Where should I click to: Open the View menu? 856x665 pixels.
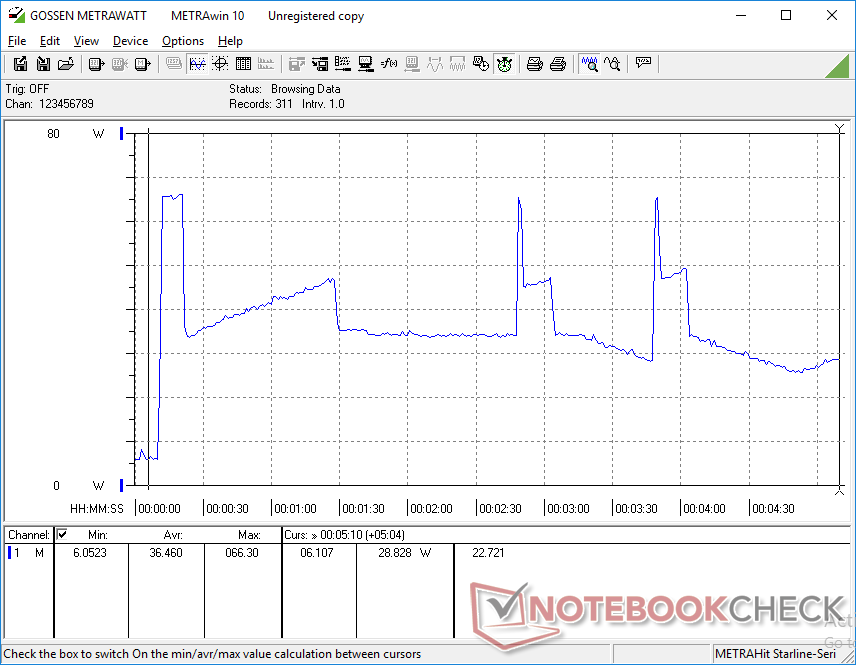tap(86, 41)
